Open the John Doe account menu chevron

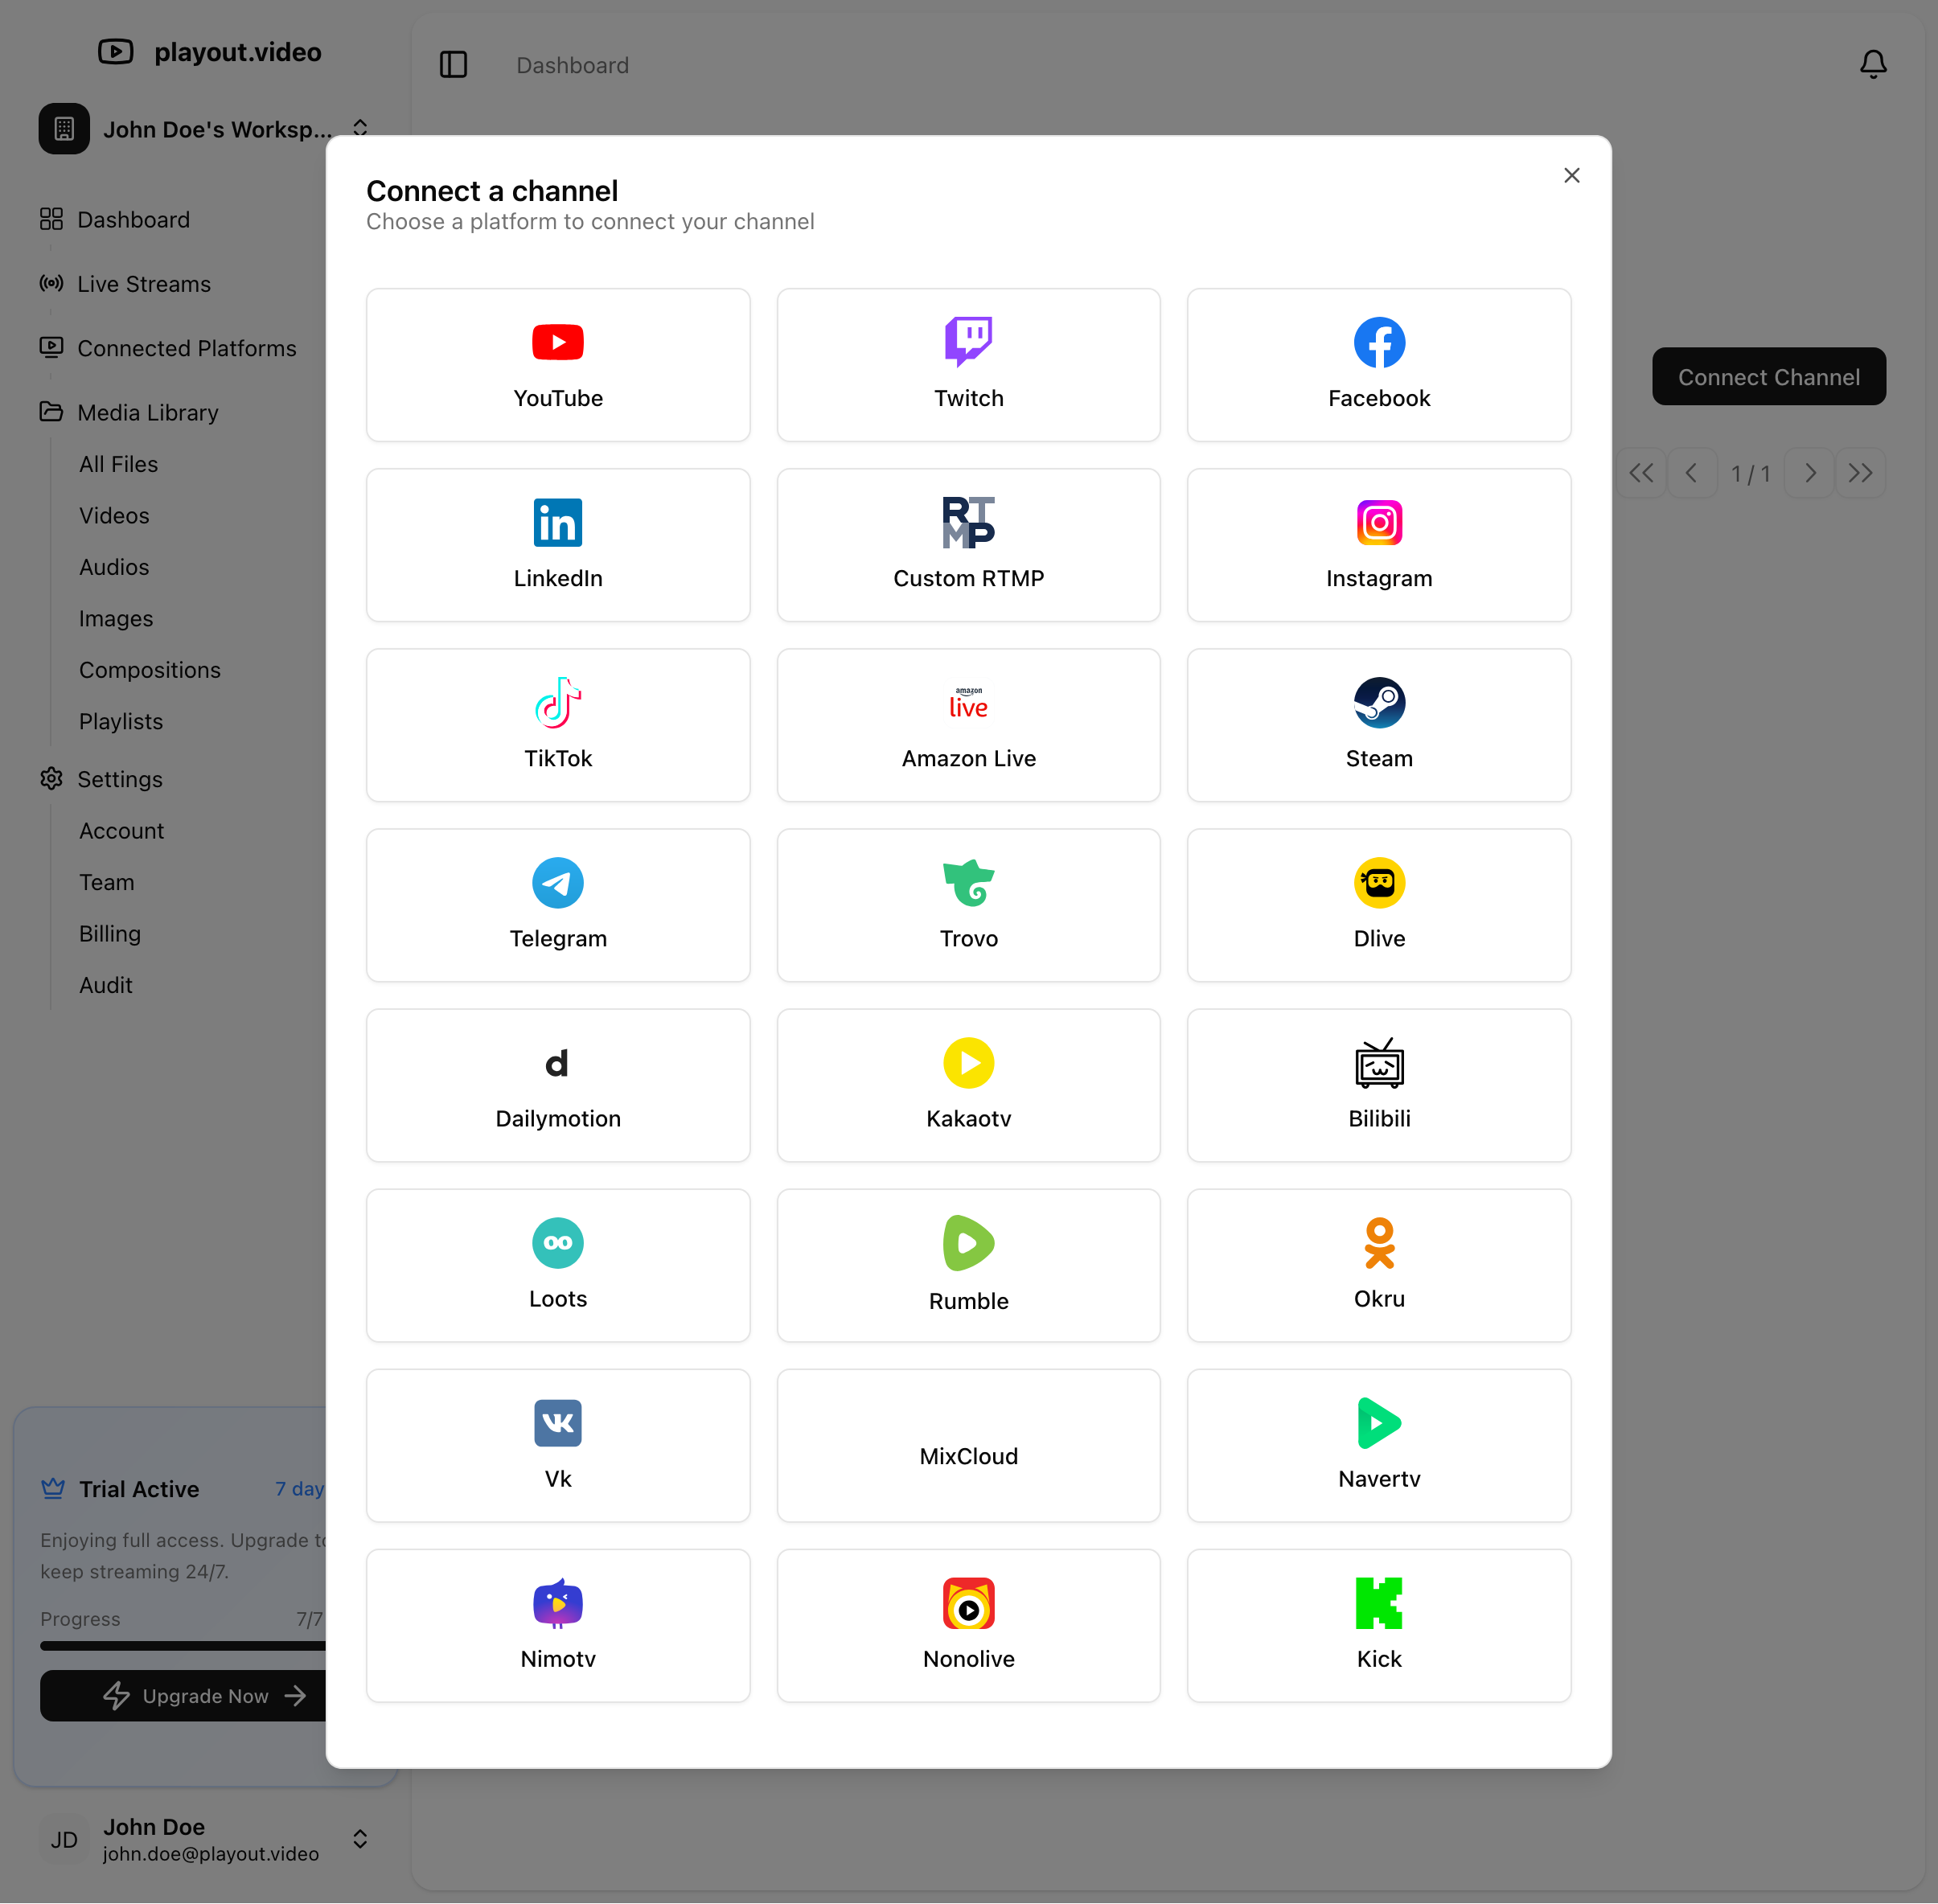[x=360, y=1839]
